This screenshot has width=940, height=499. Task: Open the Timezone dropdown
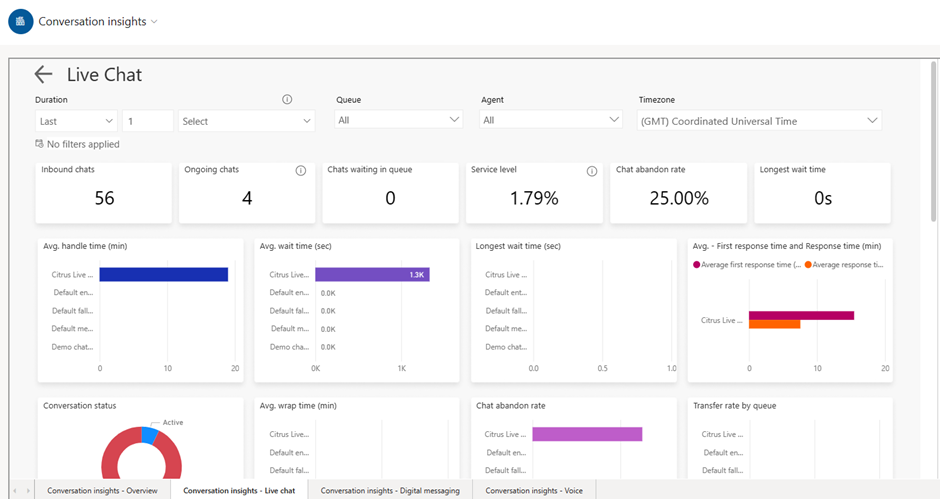coord(759,121)
